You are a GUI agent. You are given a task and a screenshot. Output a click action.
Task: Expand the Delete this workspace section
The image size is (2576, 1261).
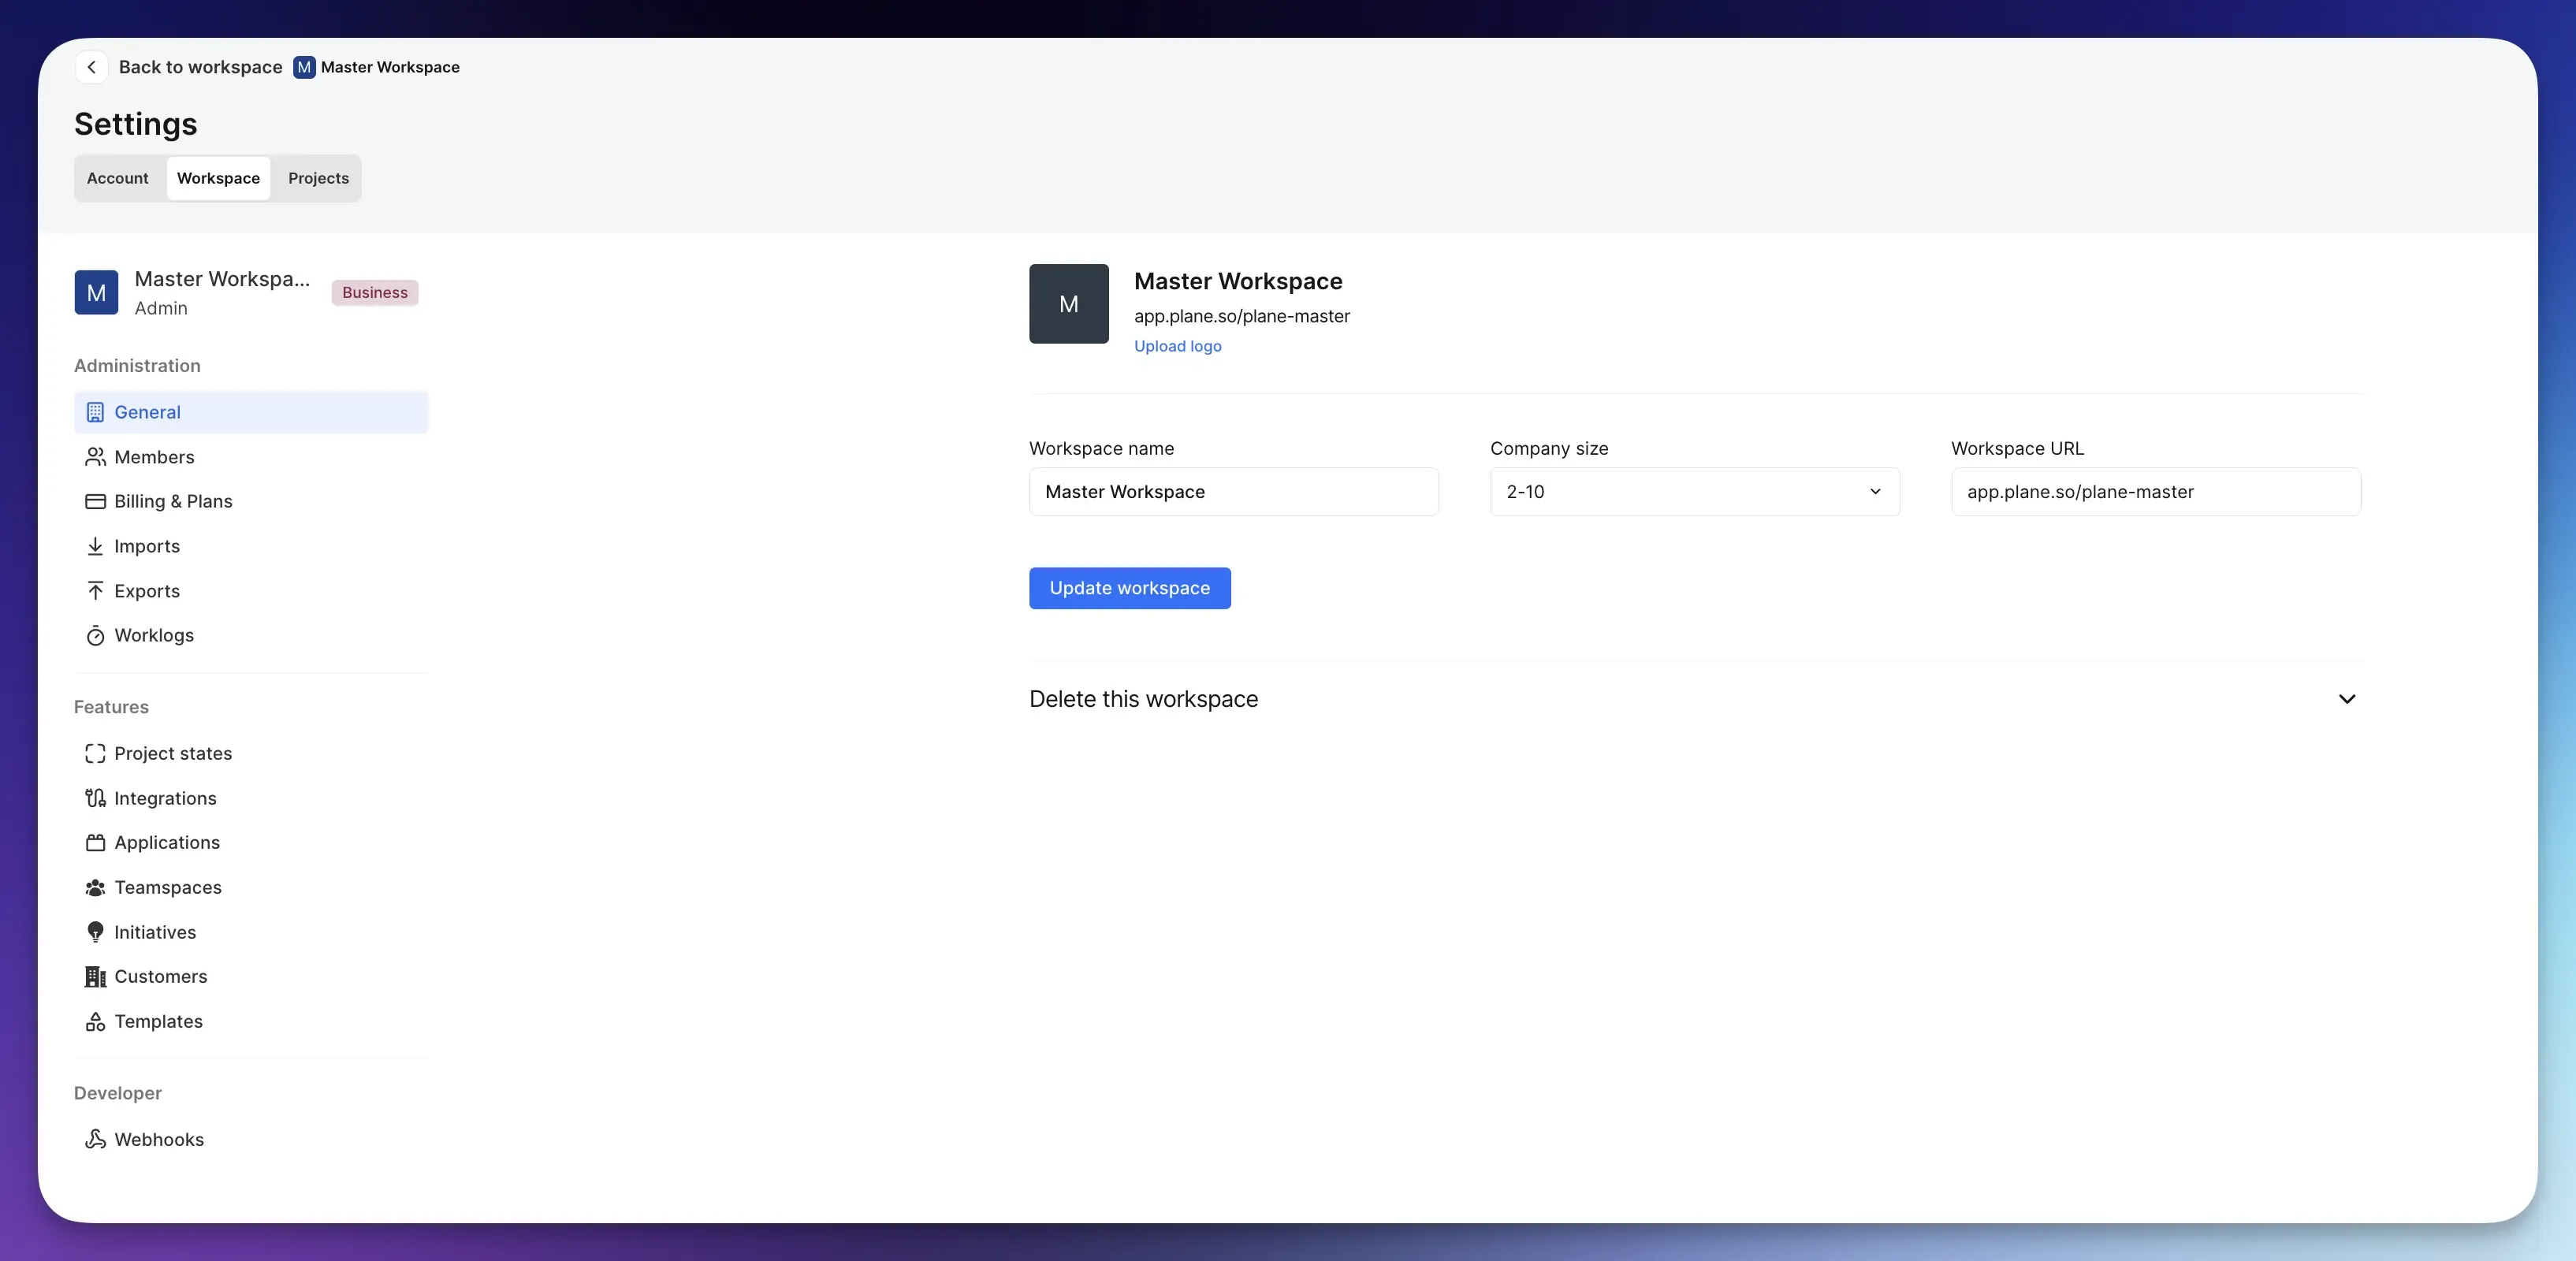(2347, 699)
